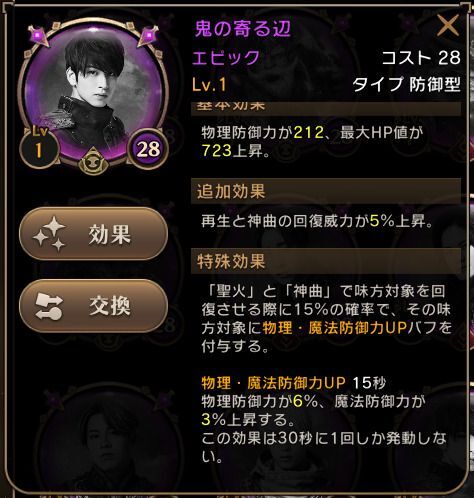Image resolution: width=474 pixels, height=498 pixels.
Task: Click the Lv 1 level badge
Action: coord(39,147)
